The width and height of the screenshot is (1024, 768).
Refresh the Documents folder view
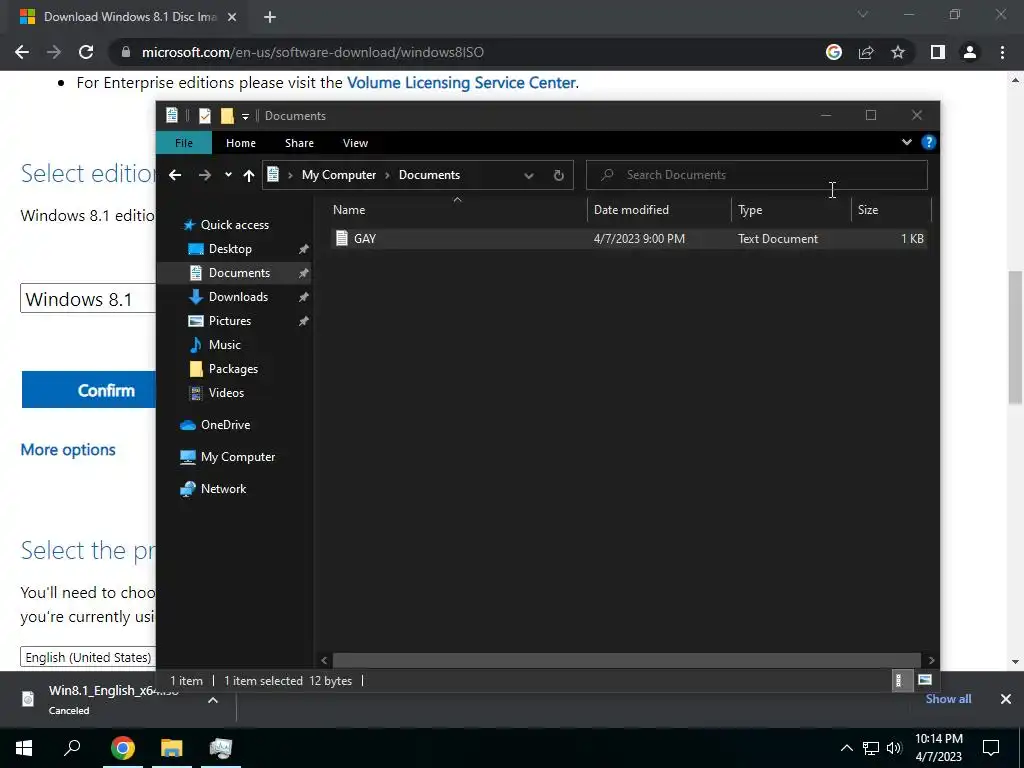tap(558, 175)
